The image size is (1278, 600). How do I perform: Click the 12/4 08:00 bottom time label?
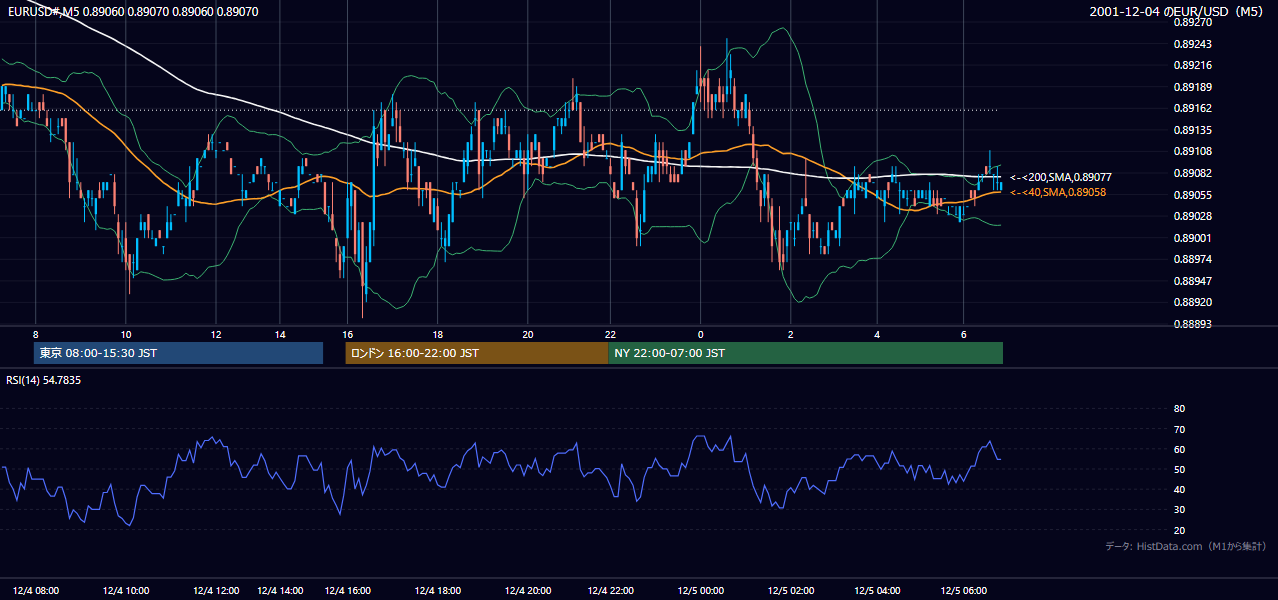click(35, 590)
